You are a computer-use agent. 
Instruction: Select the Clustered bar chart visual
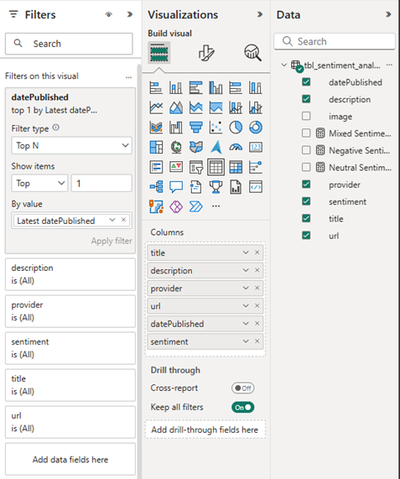196,88
